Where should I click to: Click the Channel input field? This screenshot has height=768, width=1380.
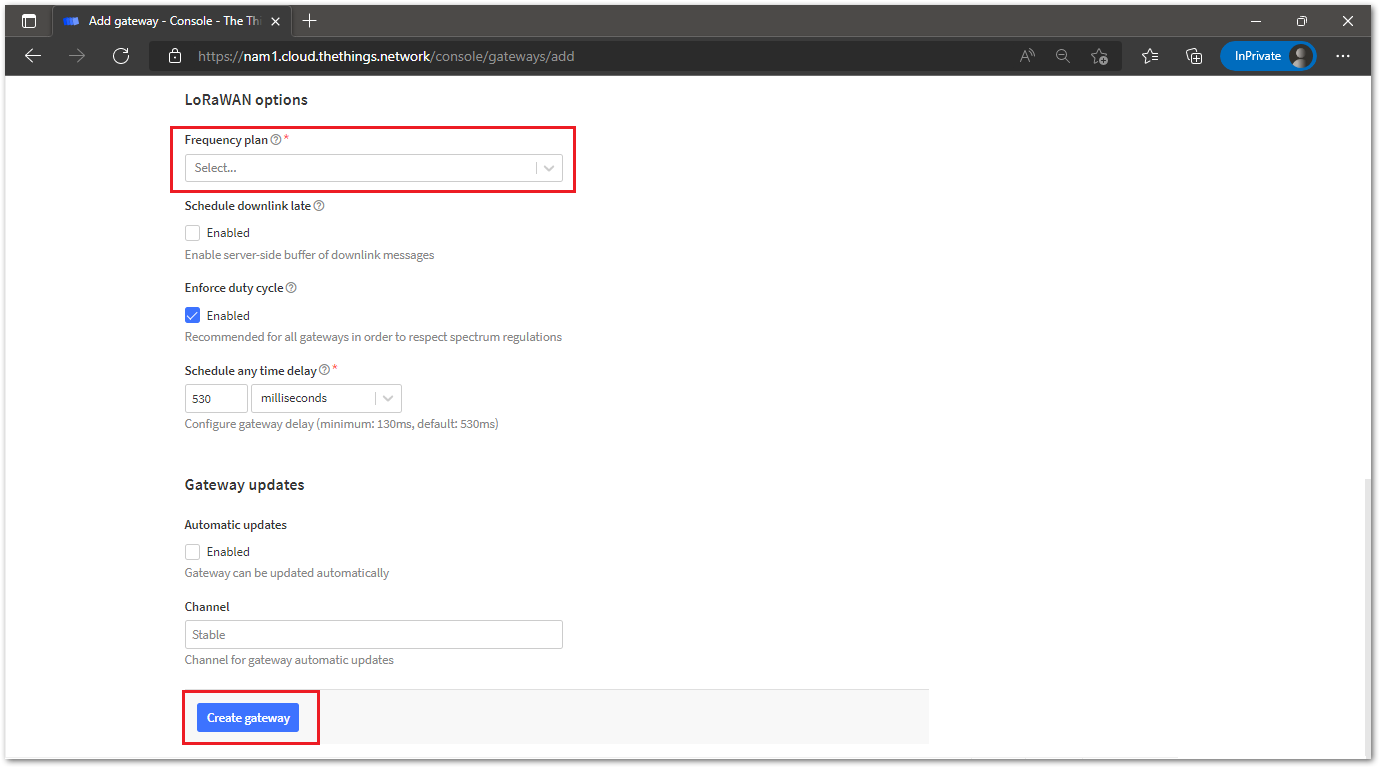(x=374, y=635)
